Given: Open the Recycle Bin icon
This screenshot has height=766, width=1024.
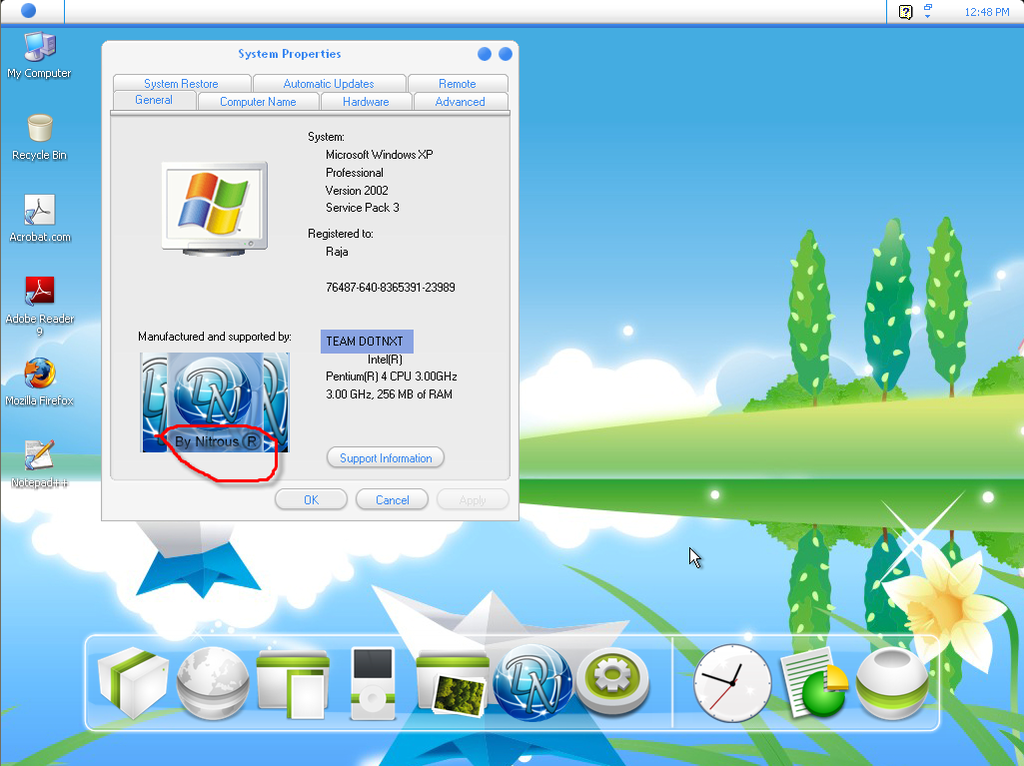Looking at the screenshot, I should click(x=39, y=130).
